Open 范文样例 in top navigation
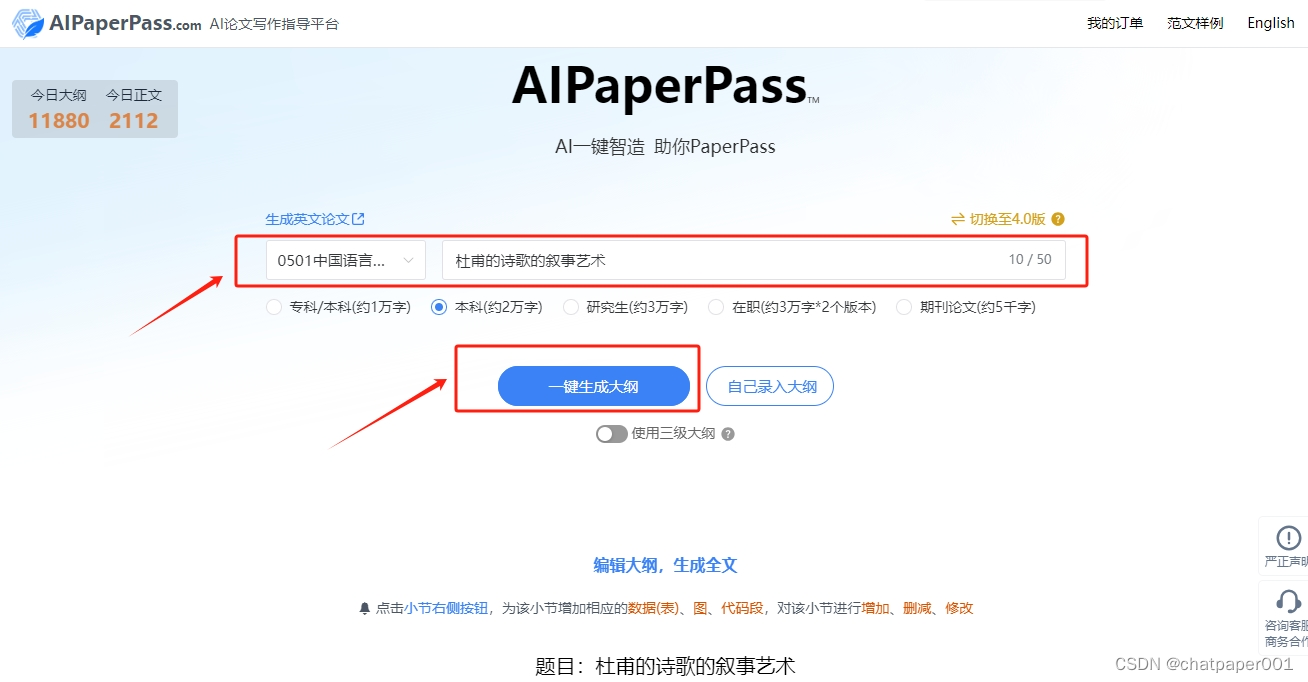 1195,23
